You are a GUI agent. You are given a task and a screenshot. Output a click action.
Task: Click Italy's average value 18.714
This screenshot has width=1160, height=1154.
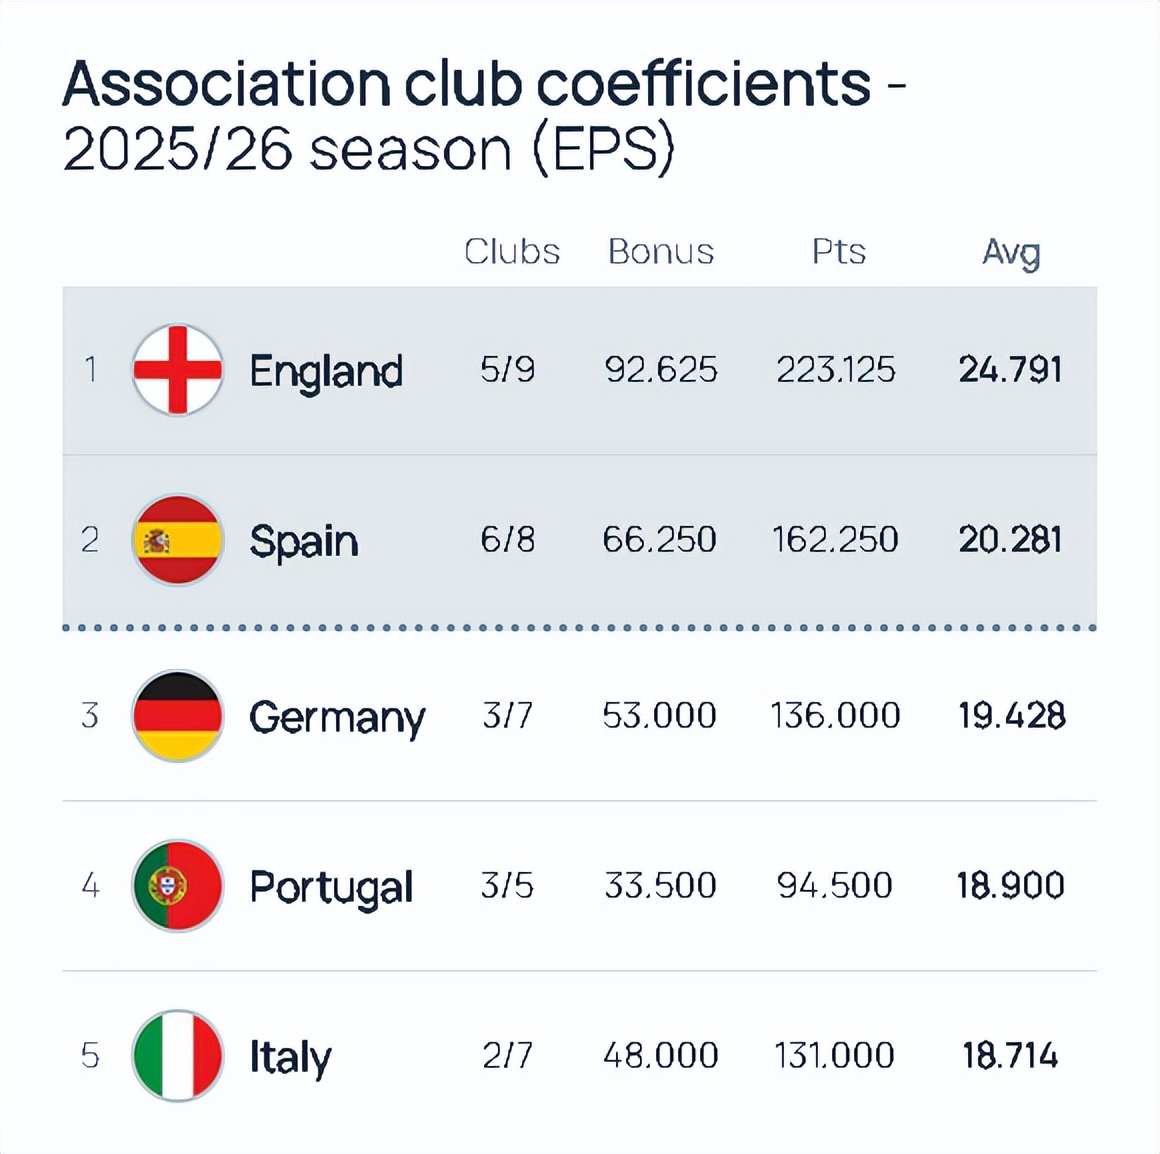coord(1010,1056)
